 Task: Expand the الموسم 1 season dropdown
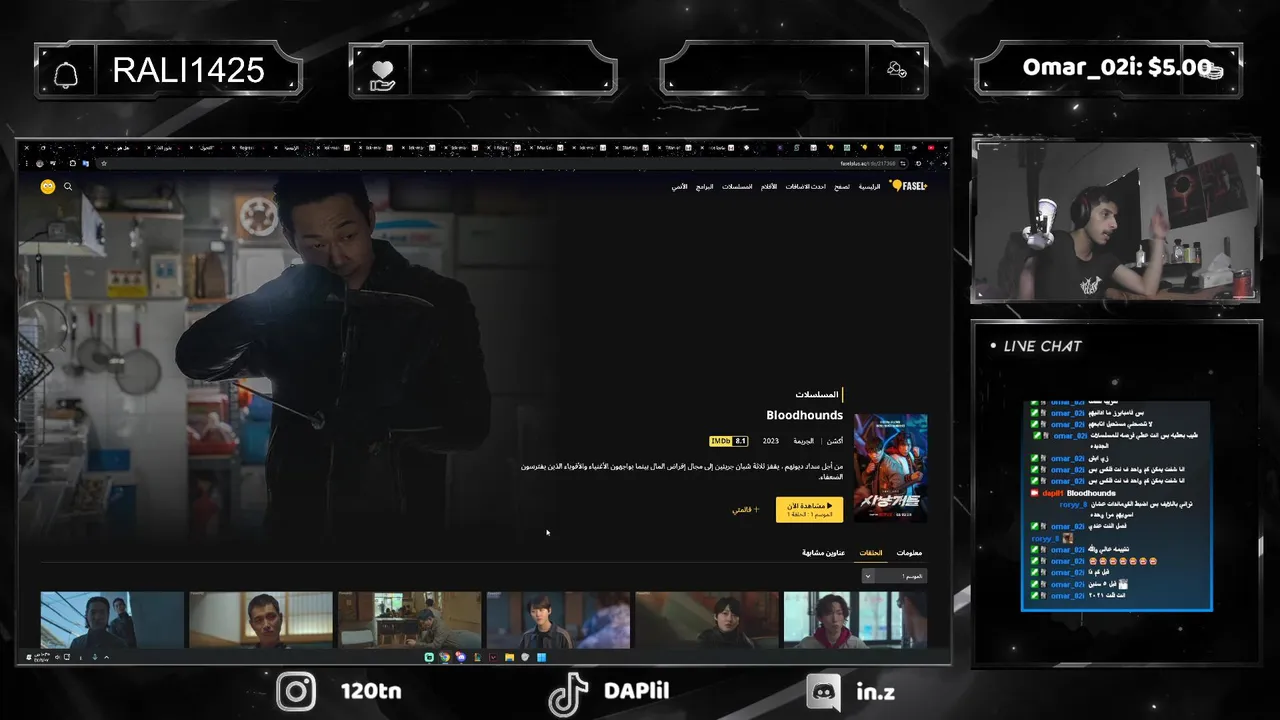(894, 576)
